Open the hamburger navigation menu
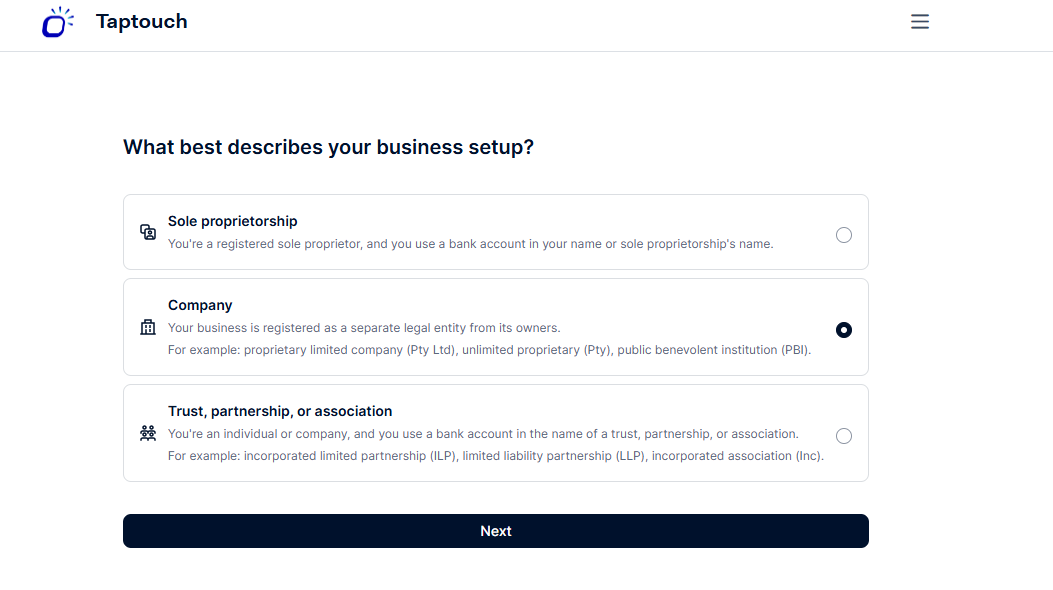 [920, 22]
